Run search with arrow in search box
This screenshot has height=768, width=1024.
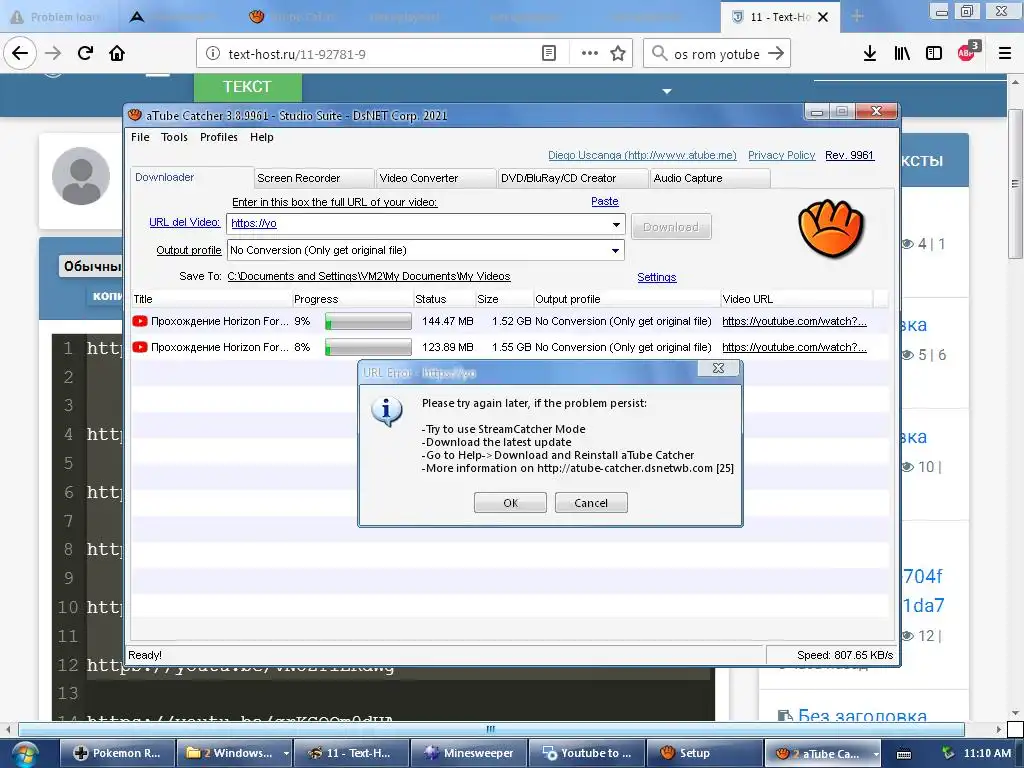point(776,54)
